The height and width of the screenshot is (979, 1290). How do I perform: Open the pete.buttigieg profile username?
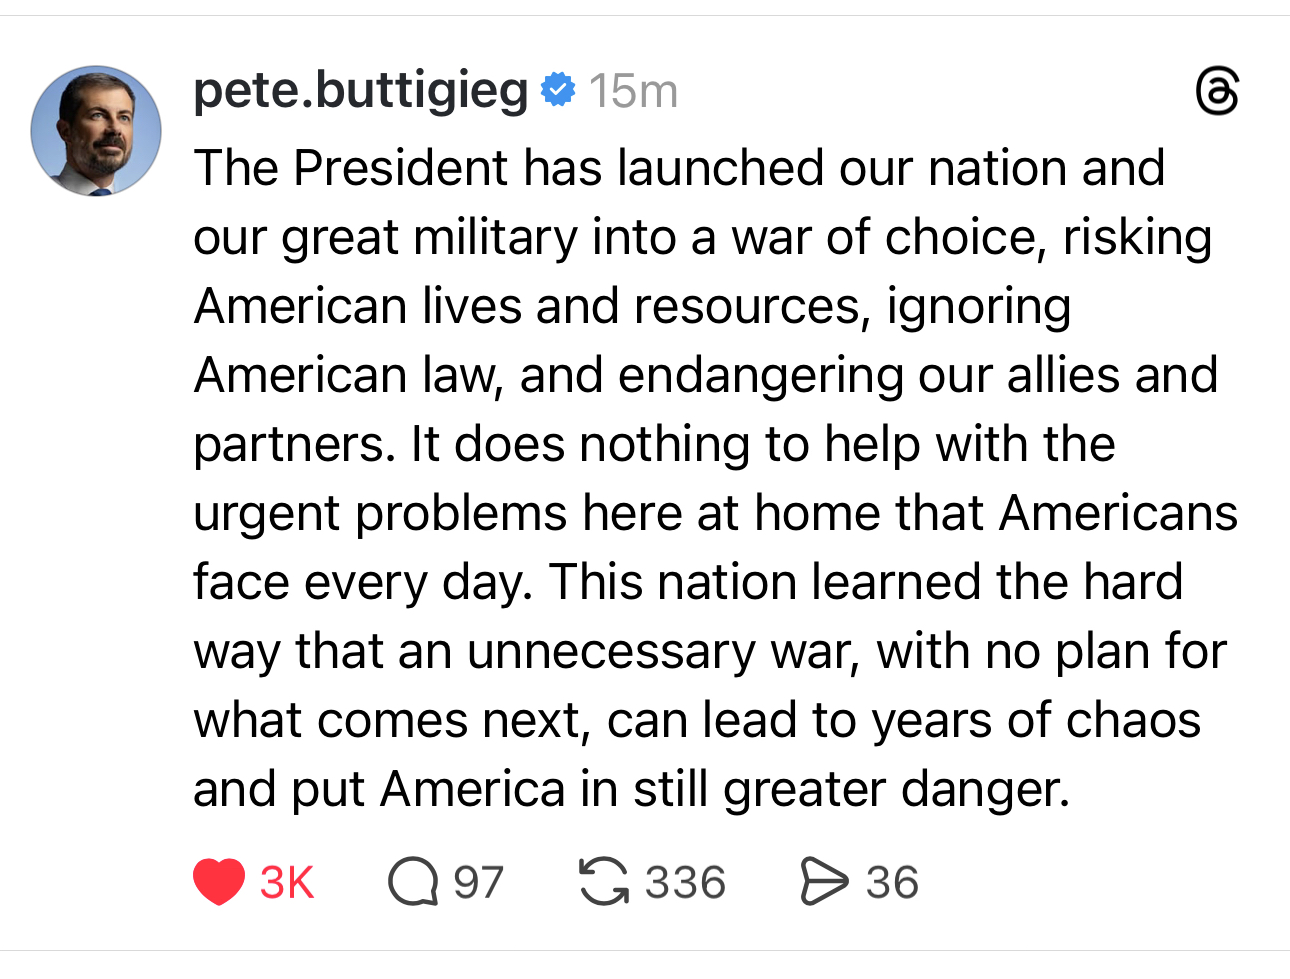[x=360, y=91]
